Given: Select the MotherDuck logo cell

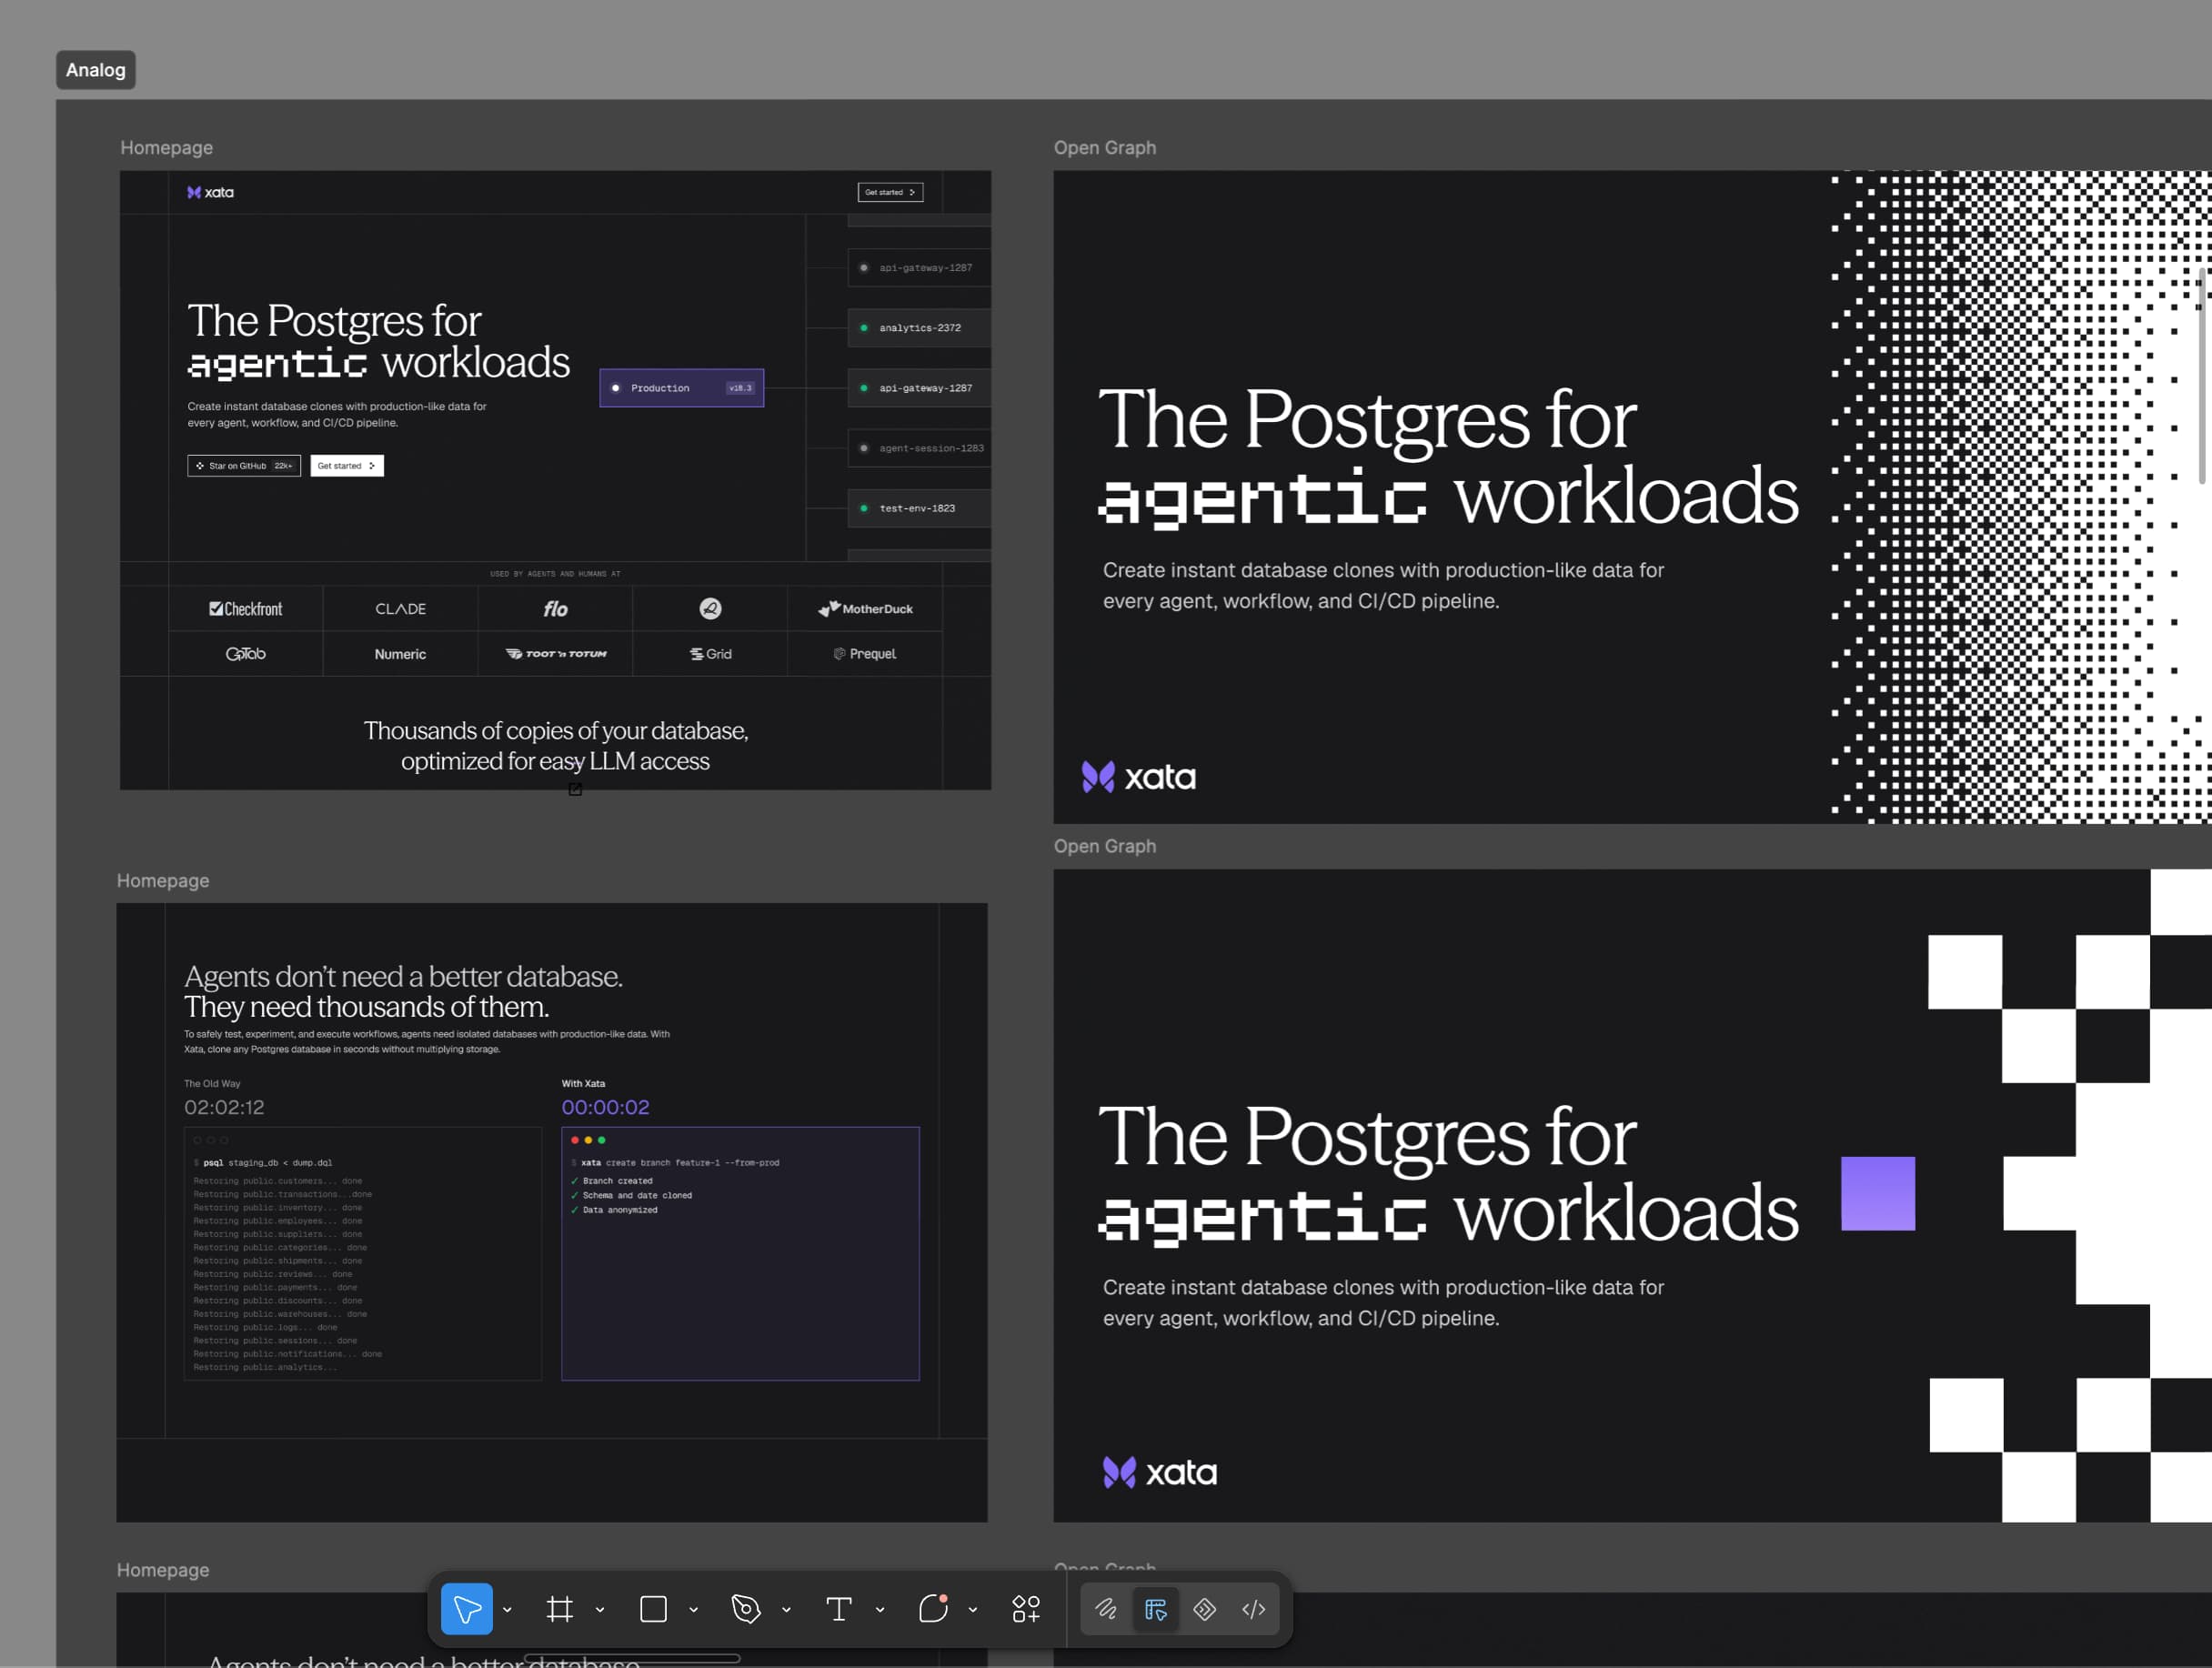Looking at the screenshot, I should [x=865, y=609].
